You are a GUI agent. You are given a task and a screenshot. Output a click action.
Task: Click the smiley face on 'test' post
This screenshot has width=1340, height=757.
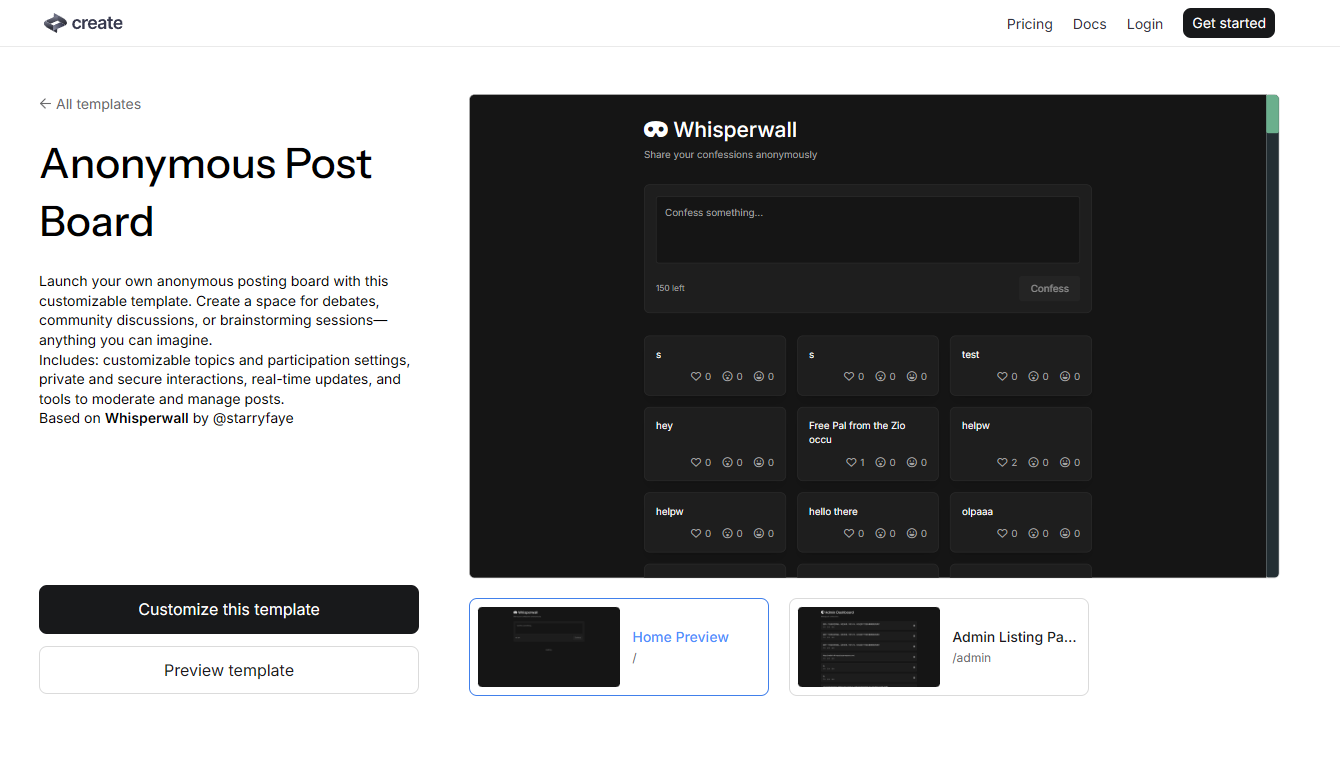(x=1065, y=377)
